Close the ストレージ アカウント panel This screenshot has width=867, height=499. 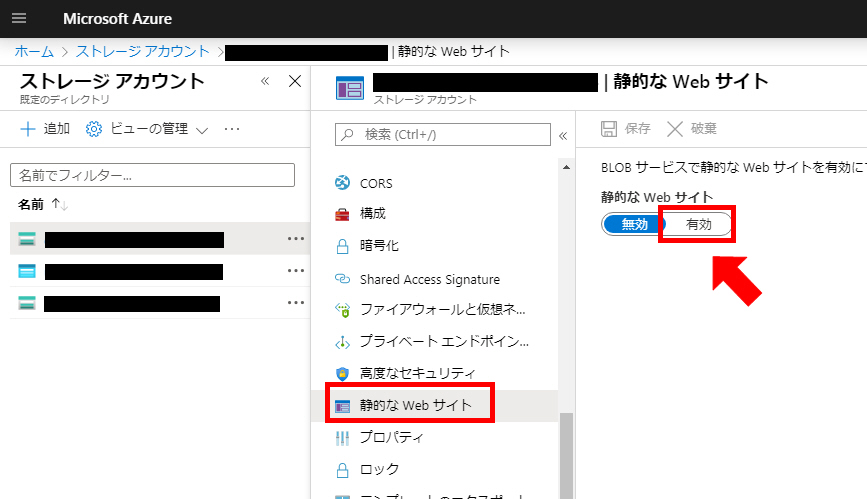click(295, 81)
